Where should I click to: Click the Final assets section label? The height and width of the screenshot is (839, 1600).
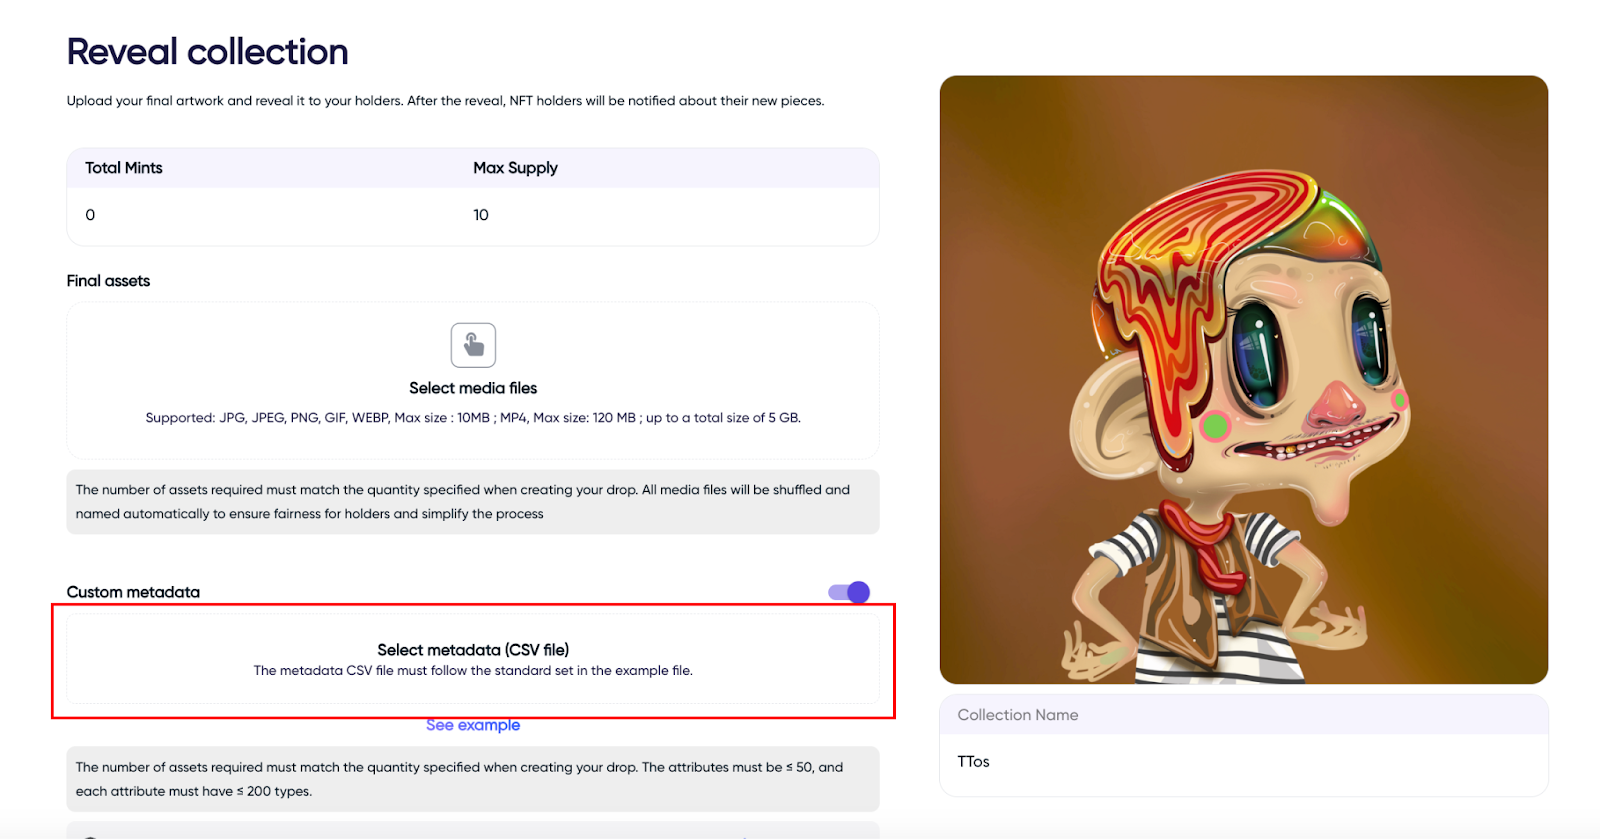point(108,281)
